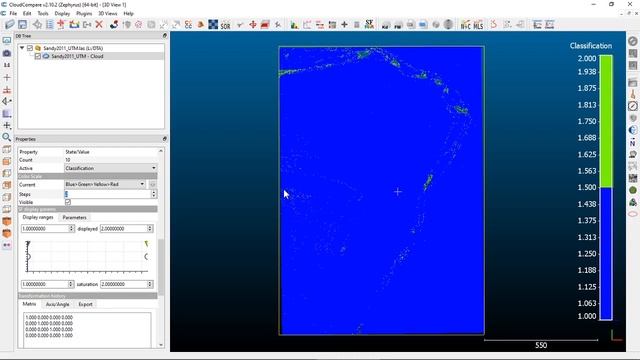Open the Blue>Green>Yellow>Red color scale dropdown
The width and height of the screenshot is (640, 360).
click(105, 184)
